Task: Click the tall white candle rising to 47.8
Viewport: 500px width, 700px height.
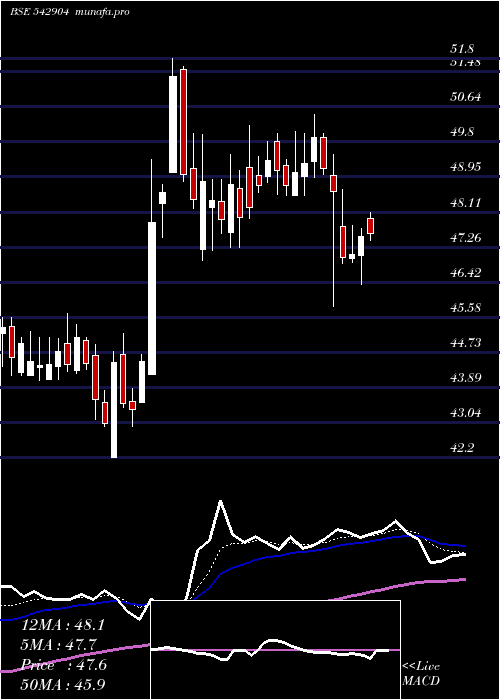Action: [152, 298]
